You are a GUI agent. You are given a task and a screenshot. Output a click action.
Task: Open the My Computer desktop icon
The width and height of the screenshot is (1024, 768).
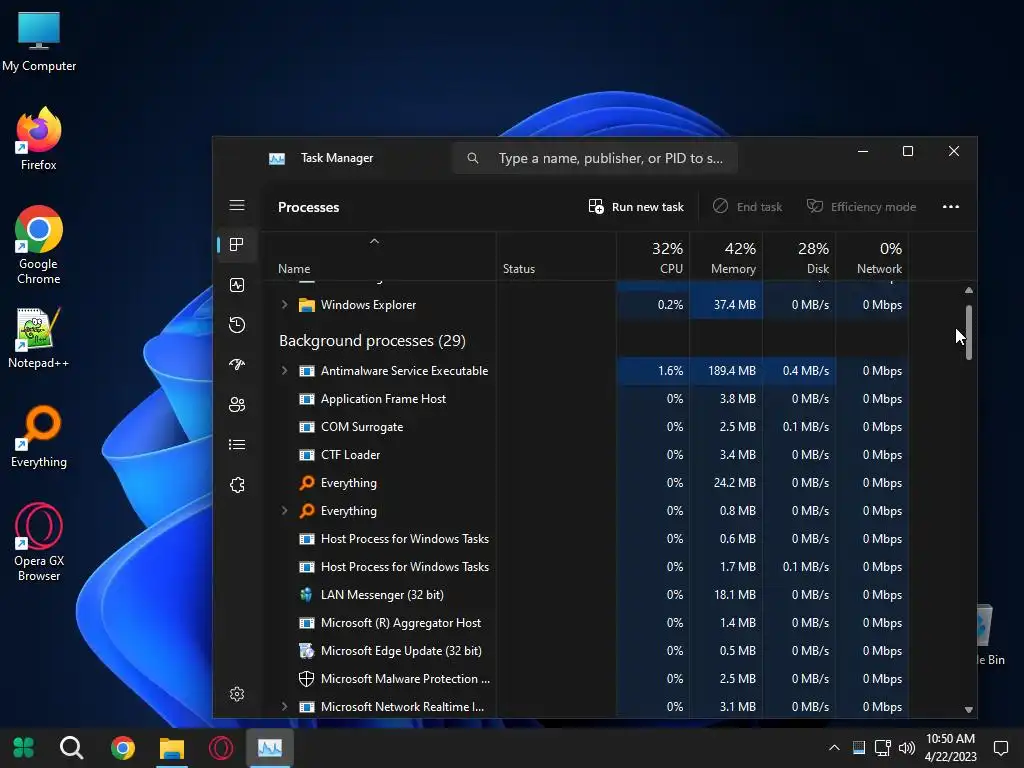pos(39,41)
